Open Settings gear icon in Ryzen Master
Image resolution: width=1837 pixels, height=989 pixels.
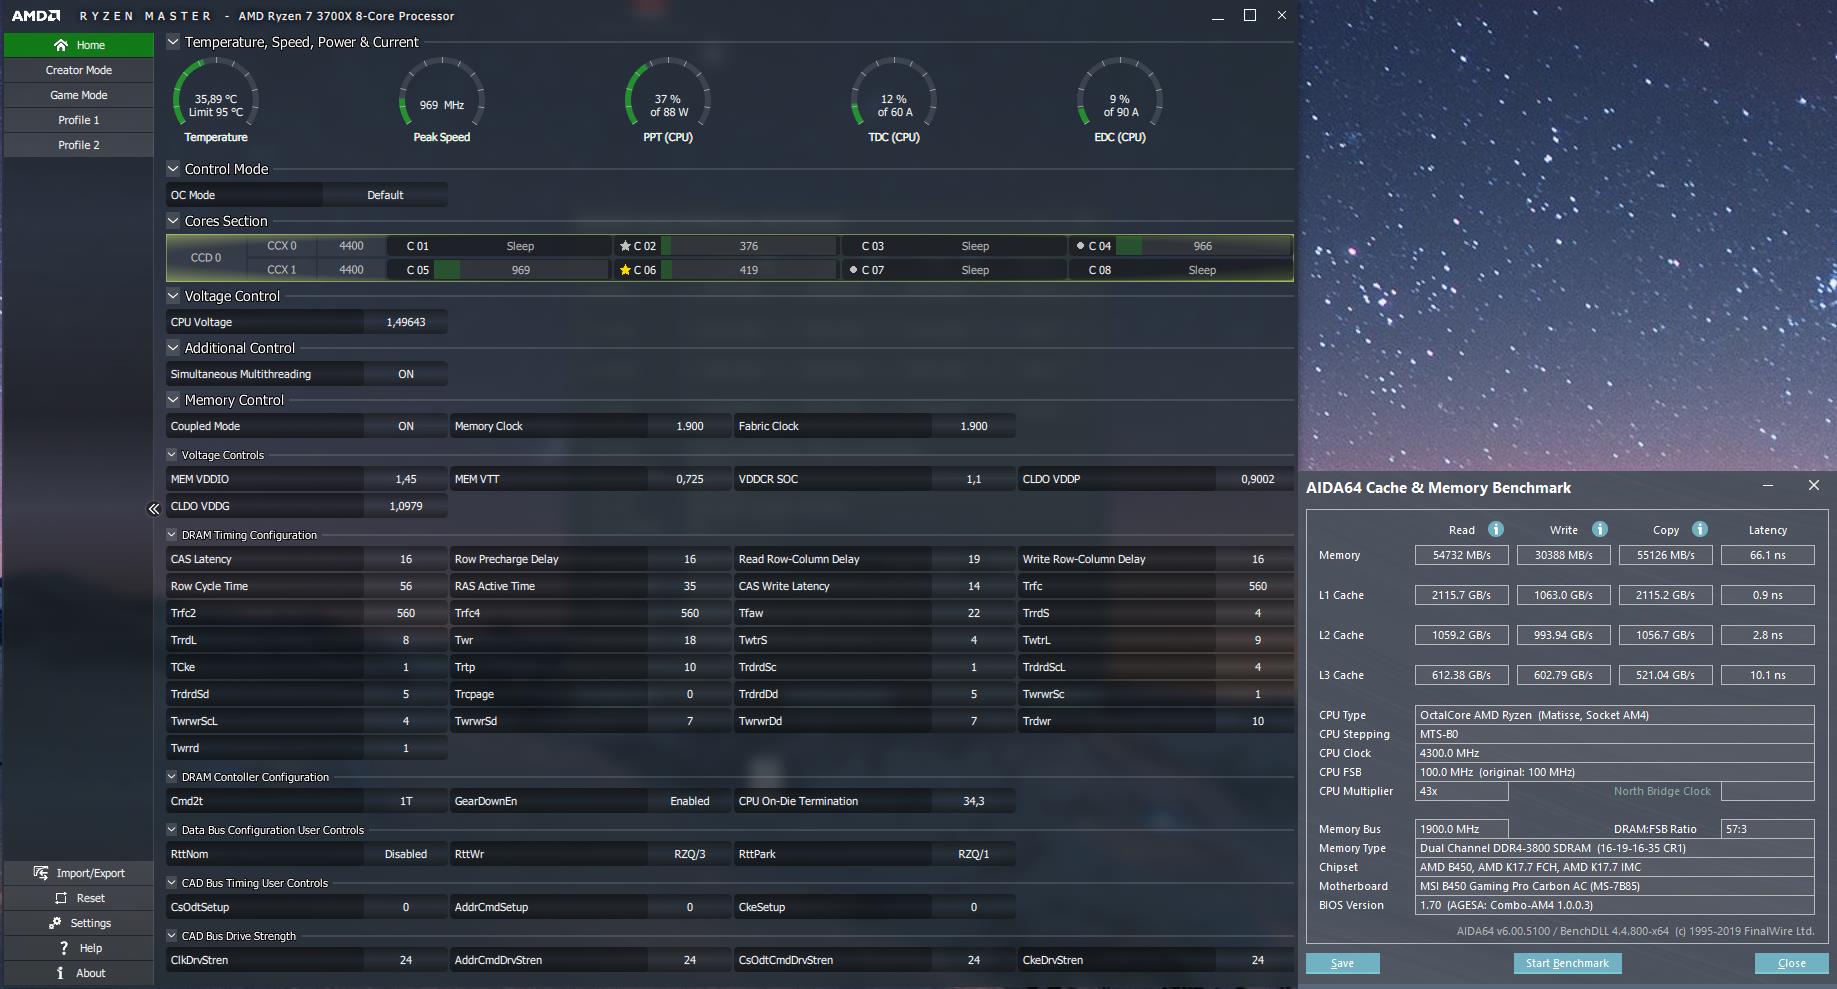coord(55,923)
